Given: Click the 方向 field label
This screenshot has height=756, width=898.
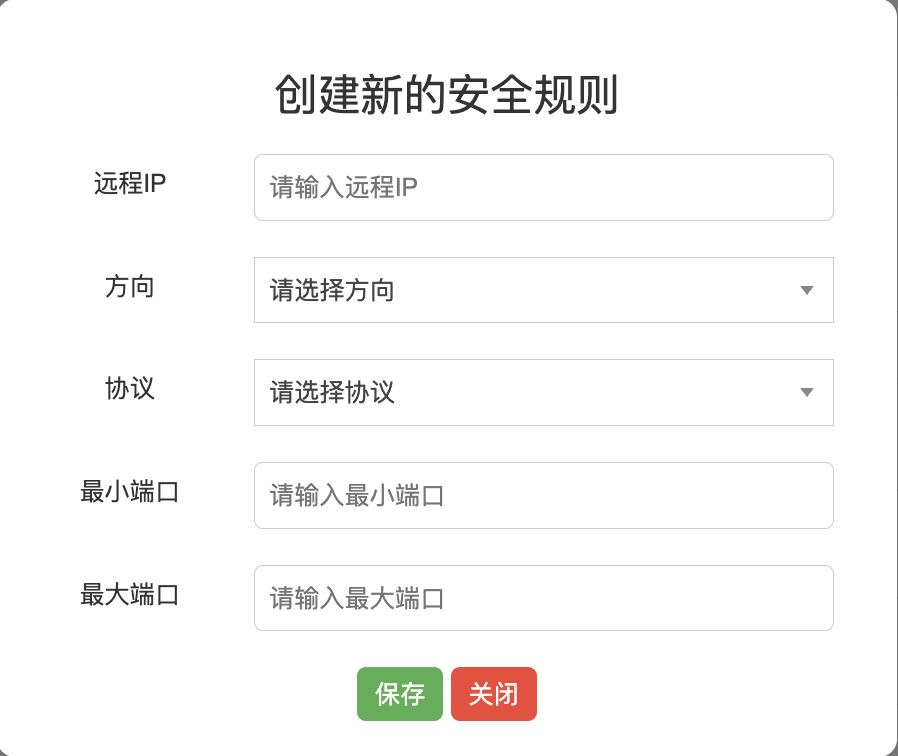Looking at the screenshot, I should tap(130, 287).
